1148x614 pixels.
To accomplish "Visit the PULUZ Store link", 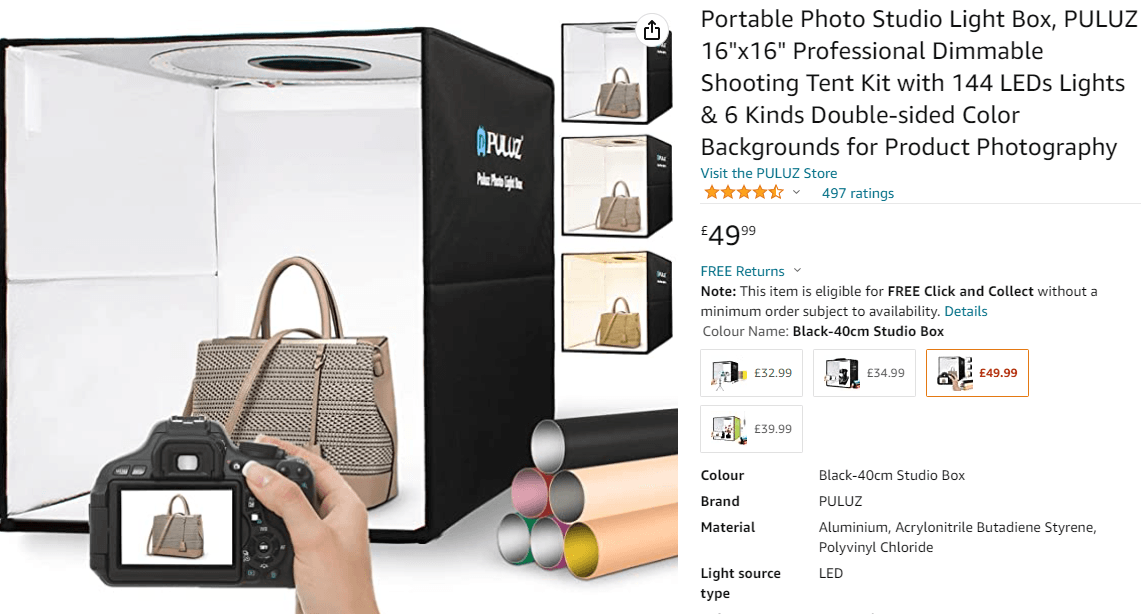I will 769,173.
